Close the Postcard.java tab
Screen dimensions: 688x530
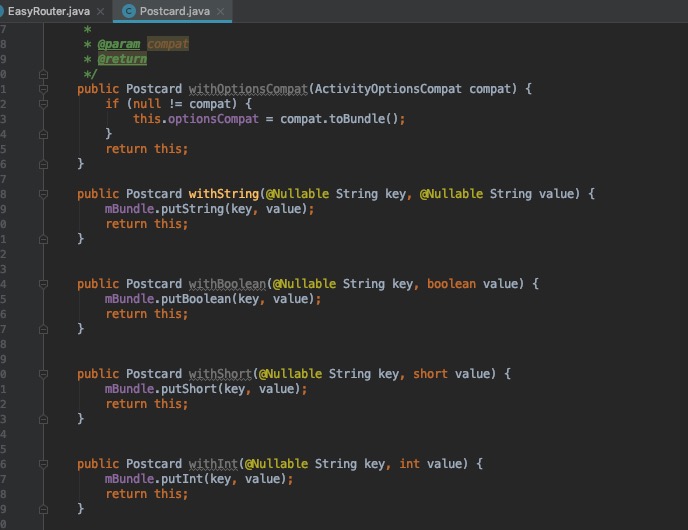click(x=221, y=11)
